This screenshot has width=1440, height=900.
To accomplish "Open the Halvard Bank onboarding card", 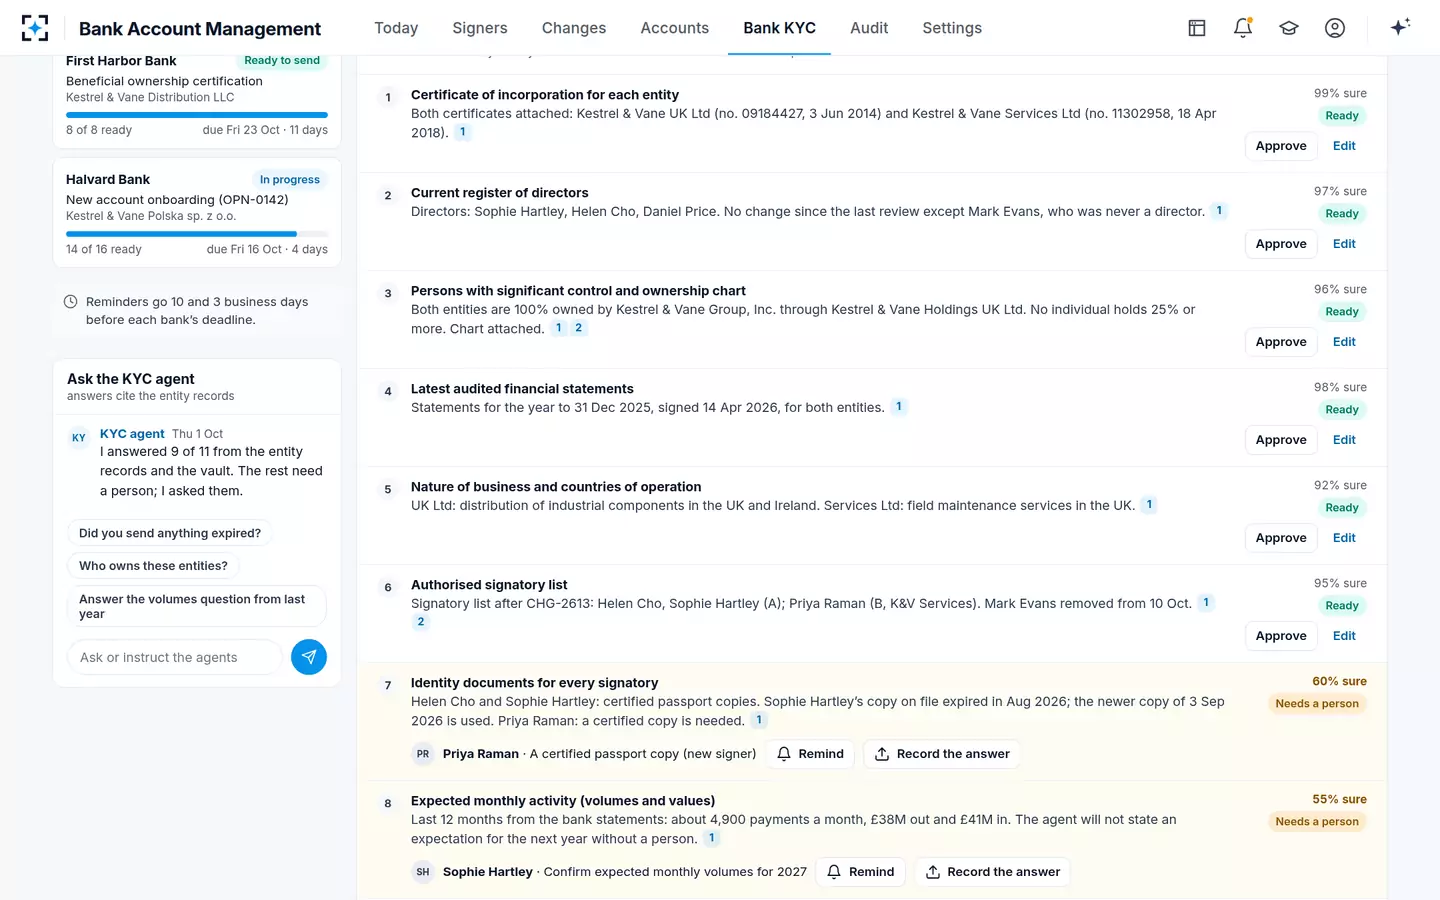I will pyautogui.click(x=197, y=213).
